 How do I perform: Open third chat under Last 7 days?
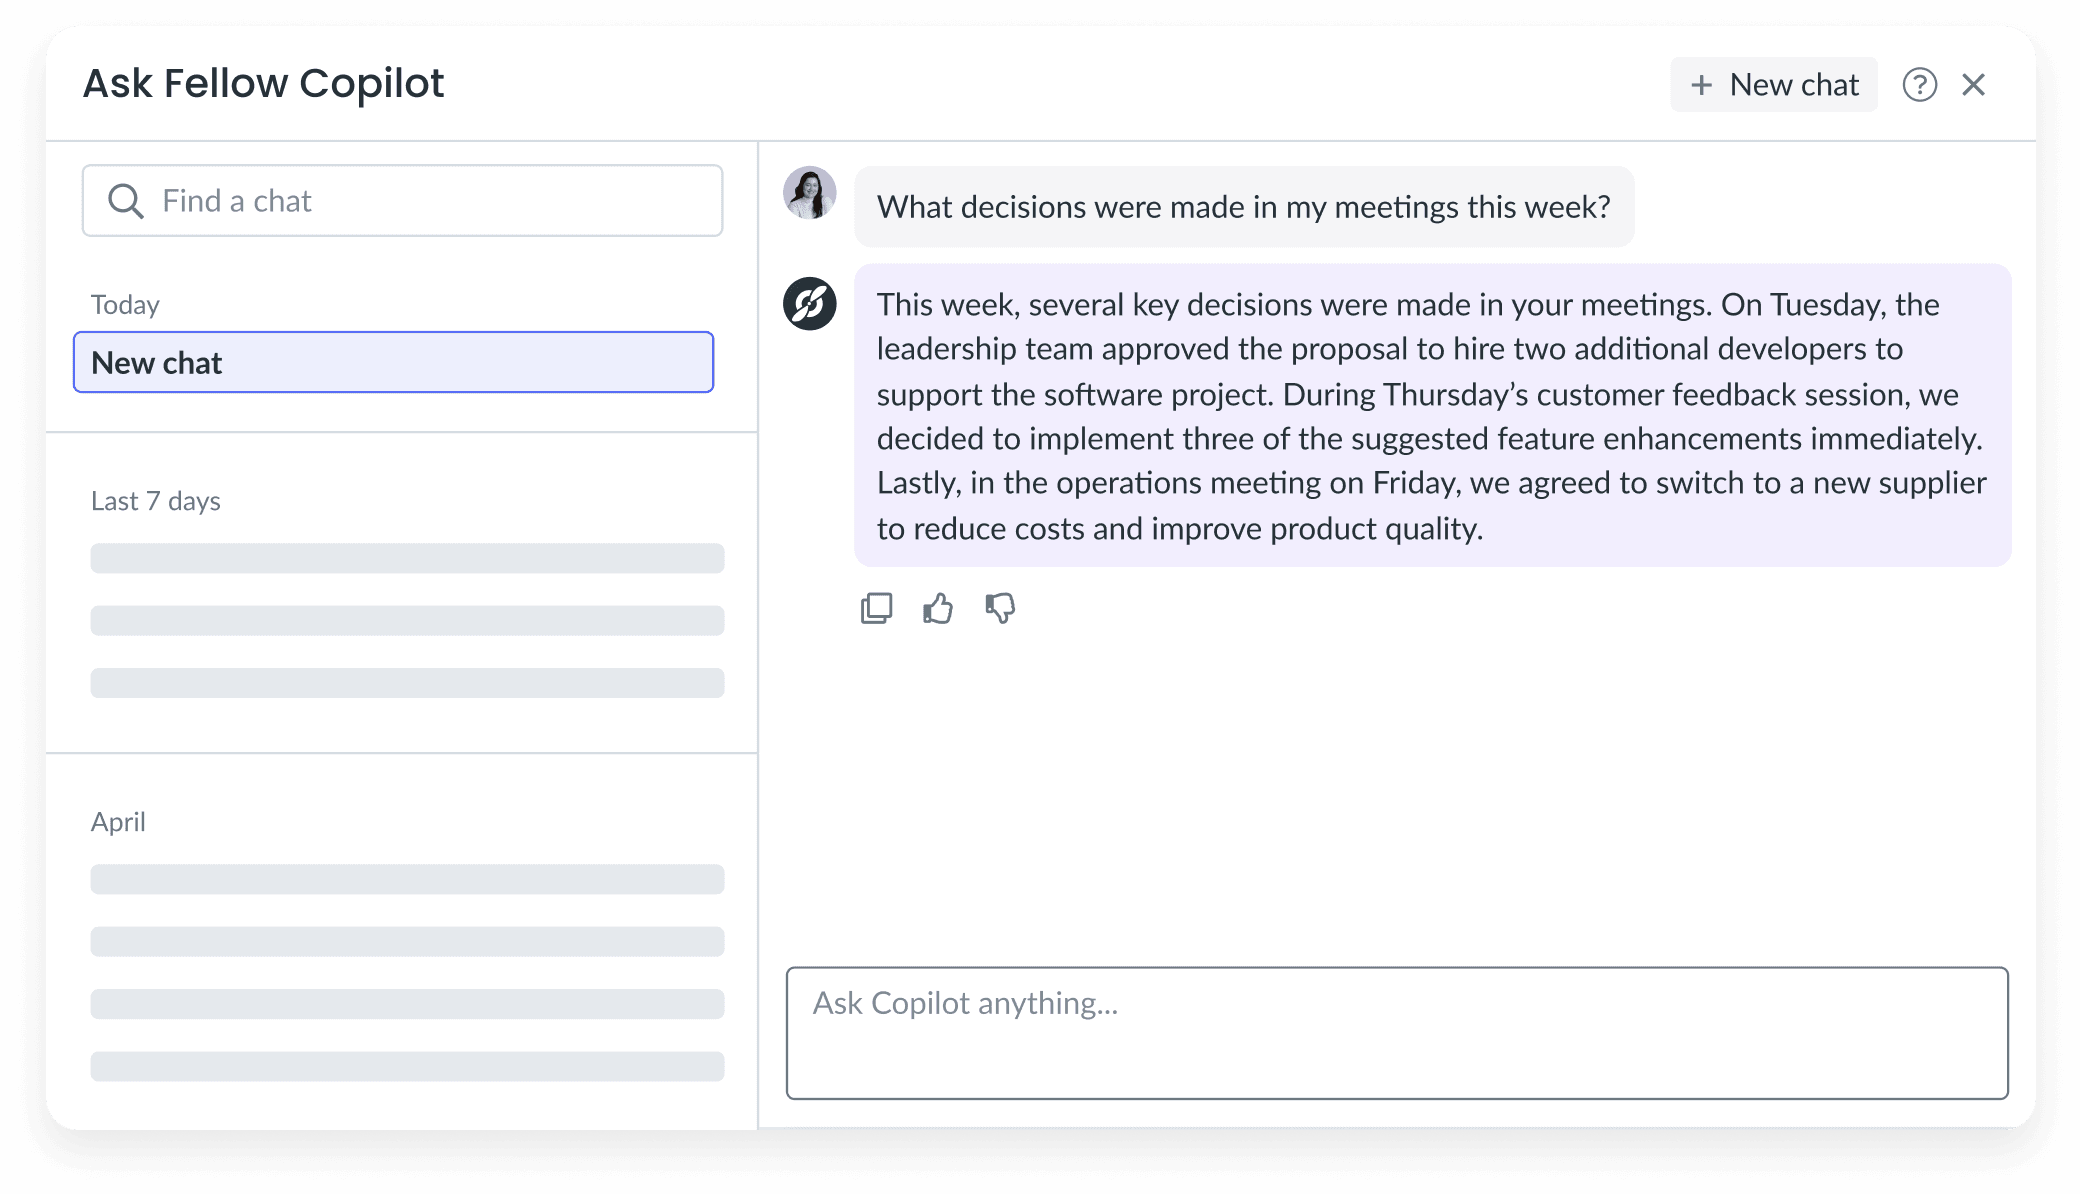[x=407, y=683]
